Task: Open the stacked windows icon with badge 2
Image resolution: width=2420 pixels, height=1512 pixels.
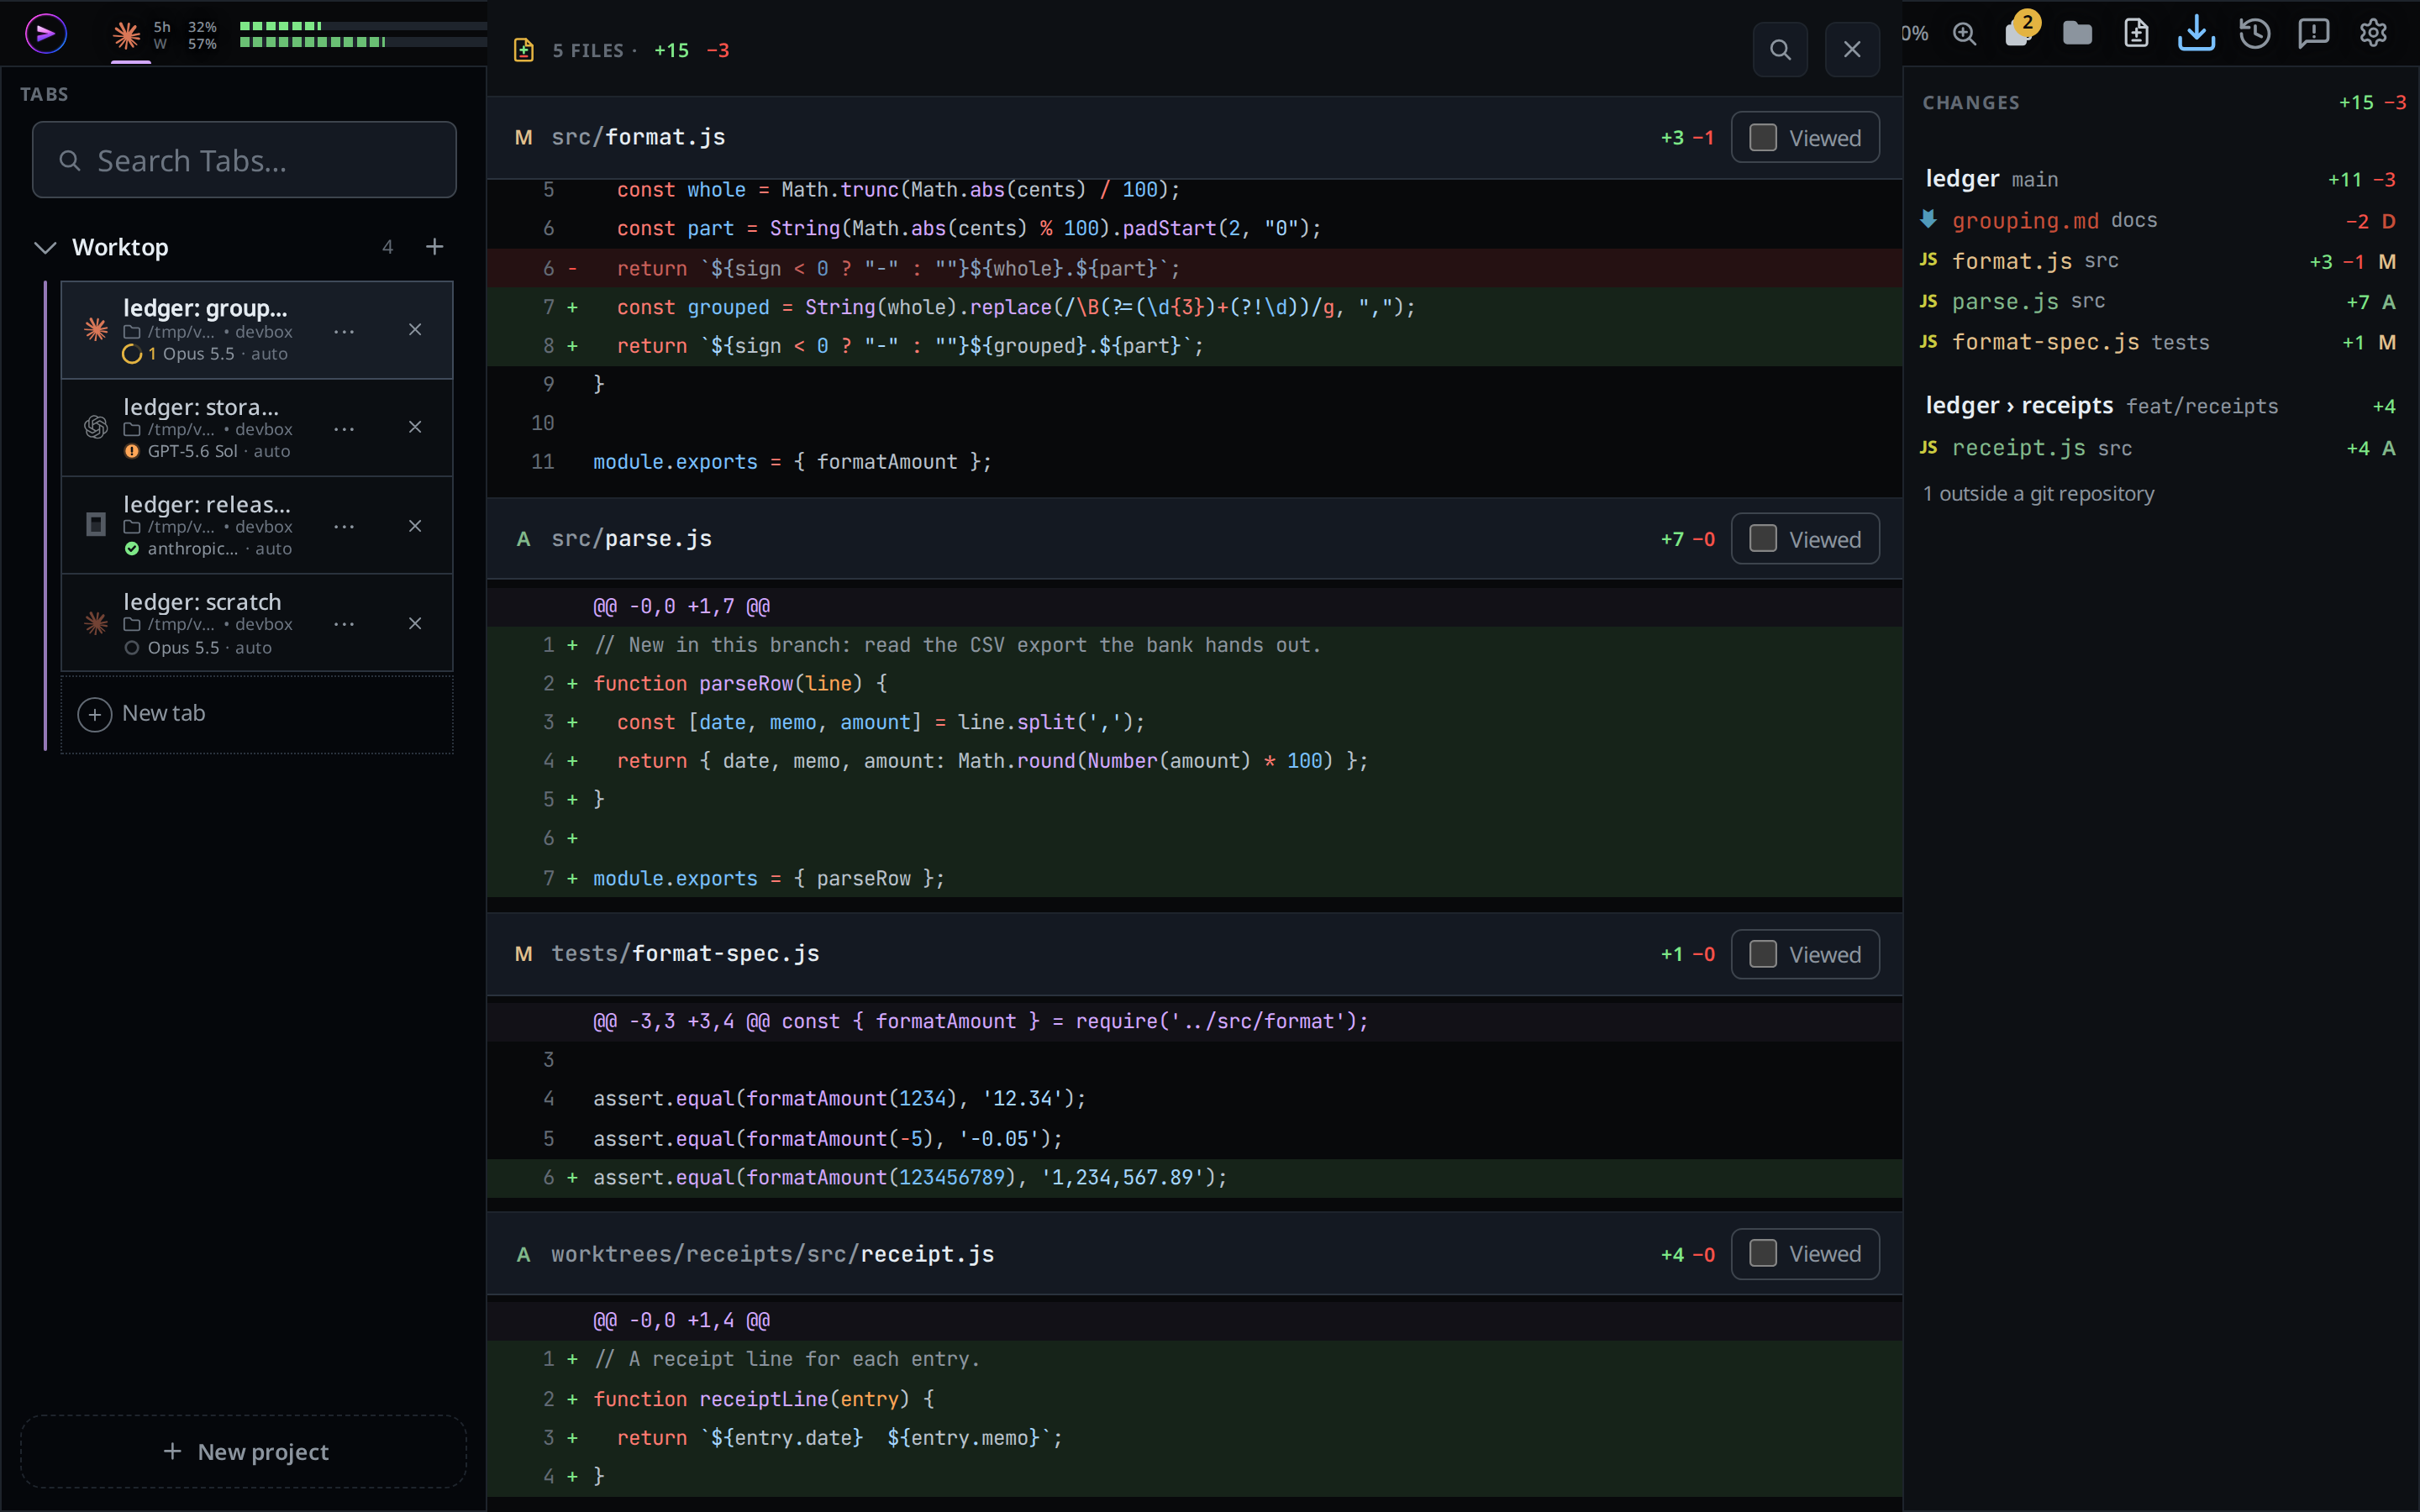Action: (x=2019, y=32)
